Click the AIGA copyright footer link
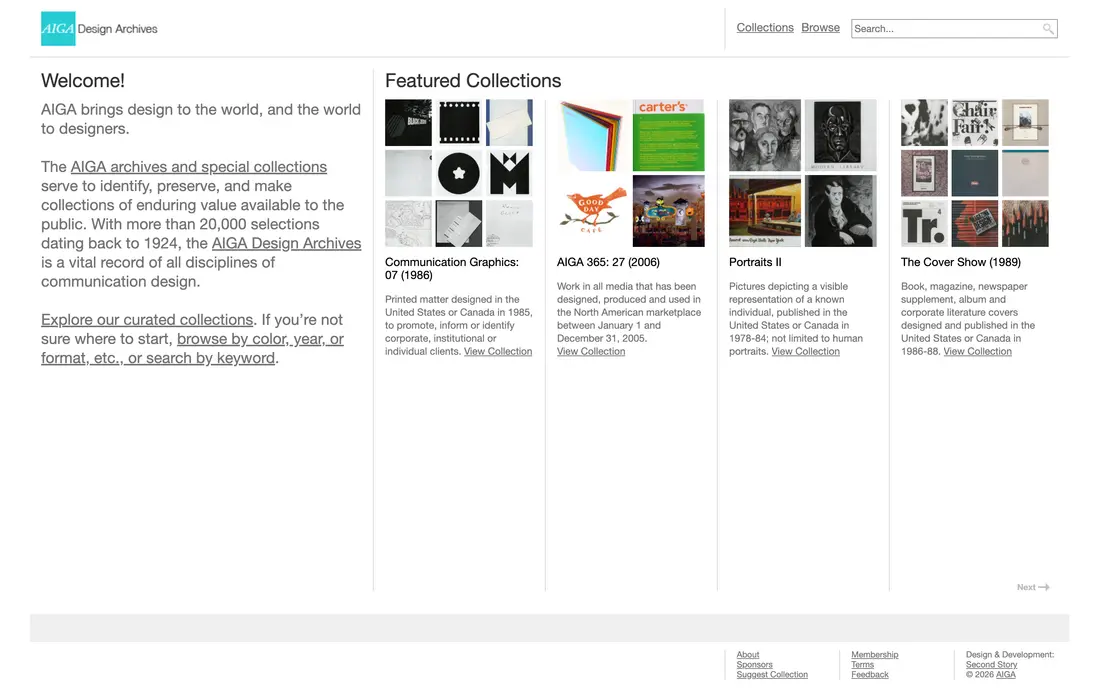The height and width of the screenshot is (688, 1100). click(x=1005, y=675)
